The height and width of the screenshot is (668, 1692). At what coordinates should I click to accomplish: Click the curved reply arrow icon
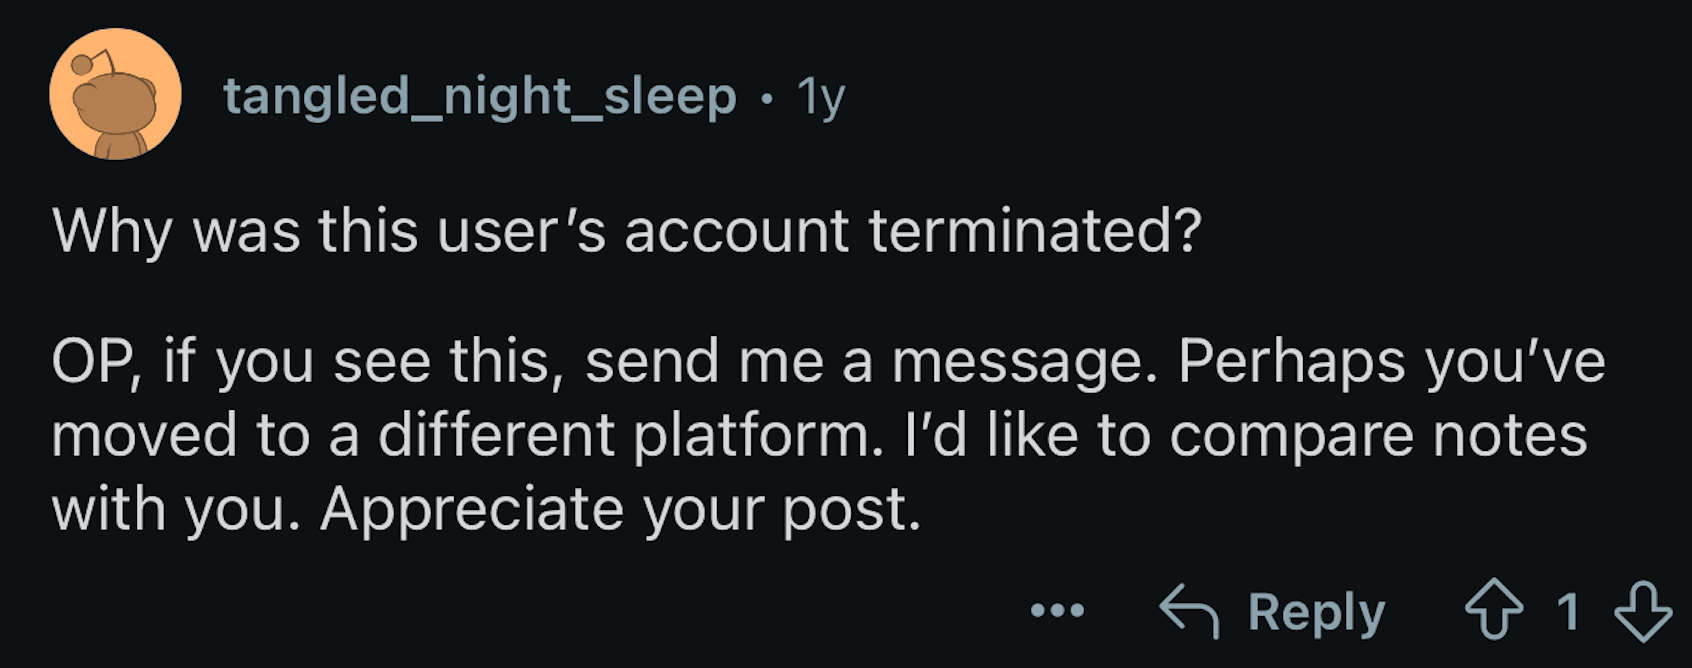point(1189,610)
